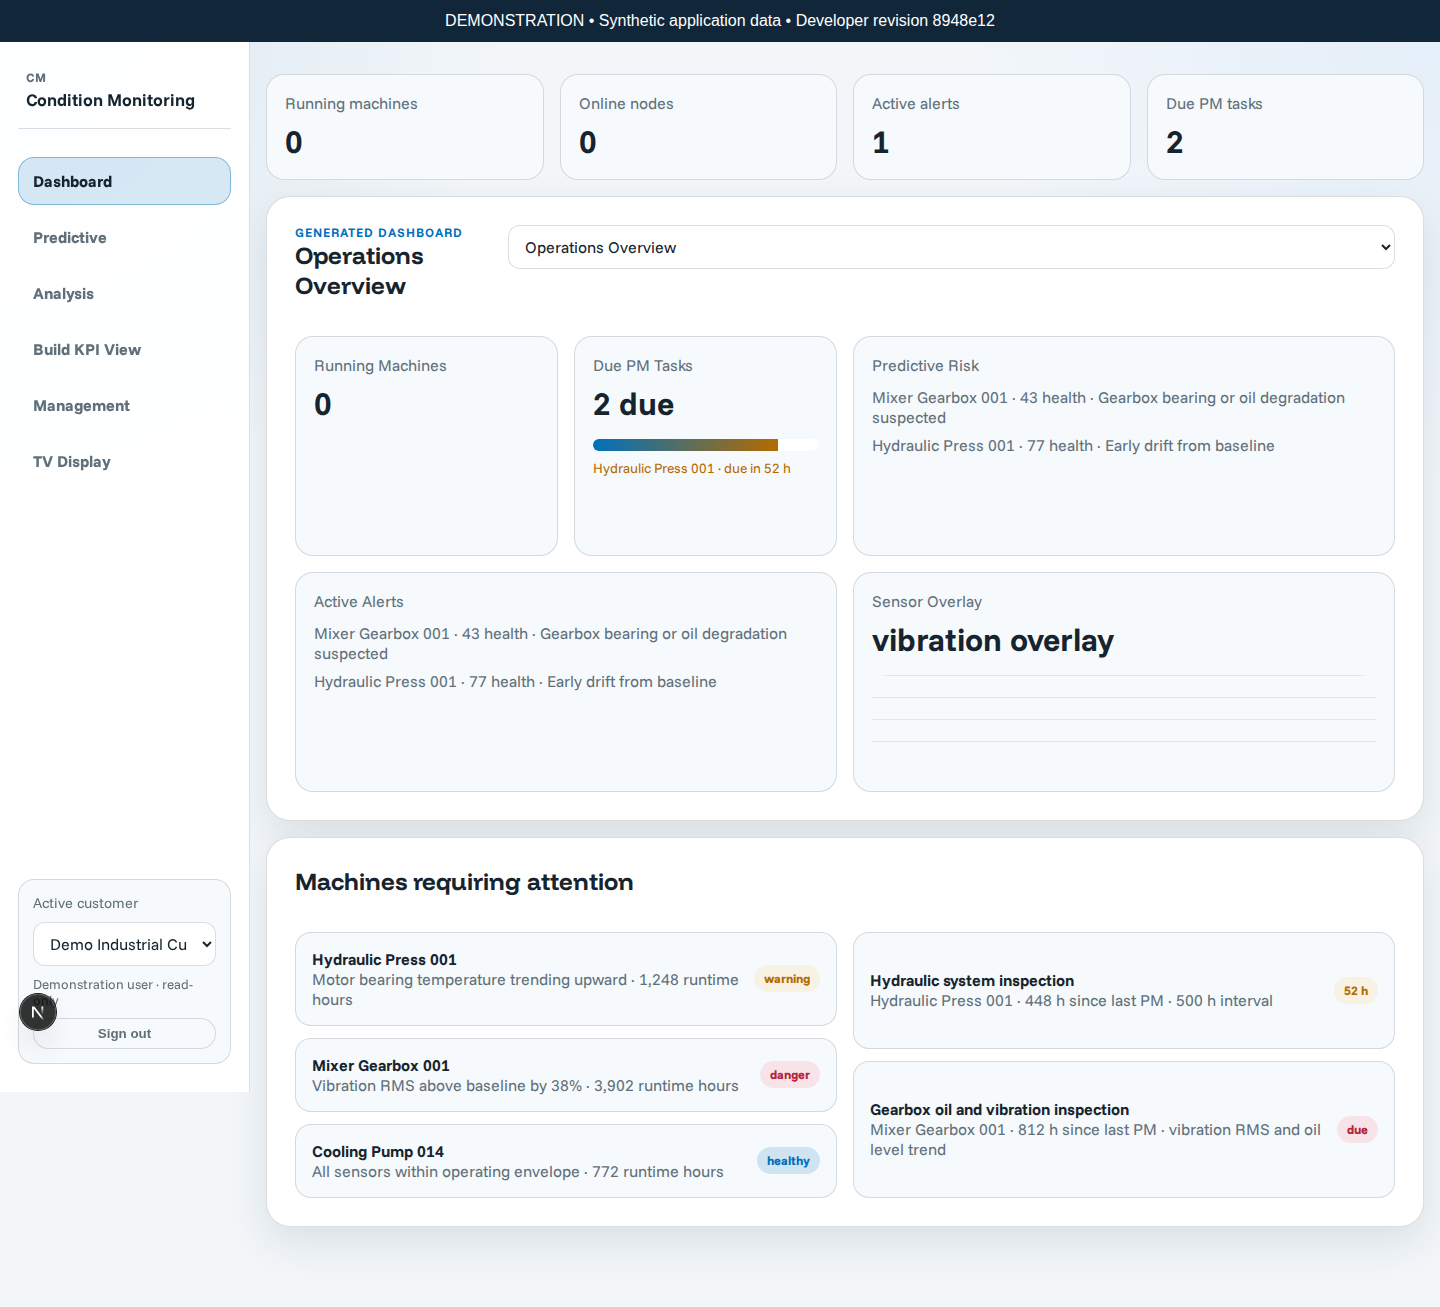Open the Dashboard page in sidebar
This screenshot has height=1307, width=1440.
tap(124, 181)
